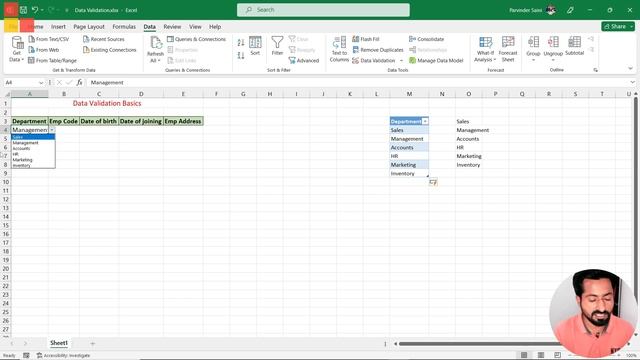Click Quick Analysis icon below table
640x360 pixels.
tap(433, 182)
